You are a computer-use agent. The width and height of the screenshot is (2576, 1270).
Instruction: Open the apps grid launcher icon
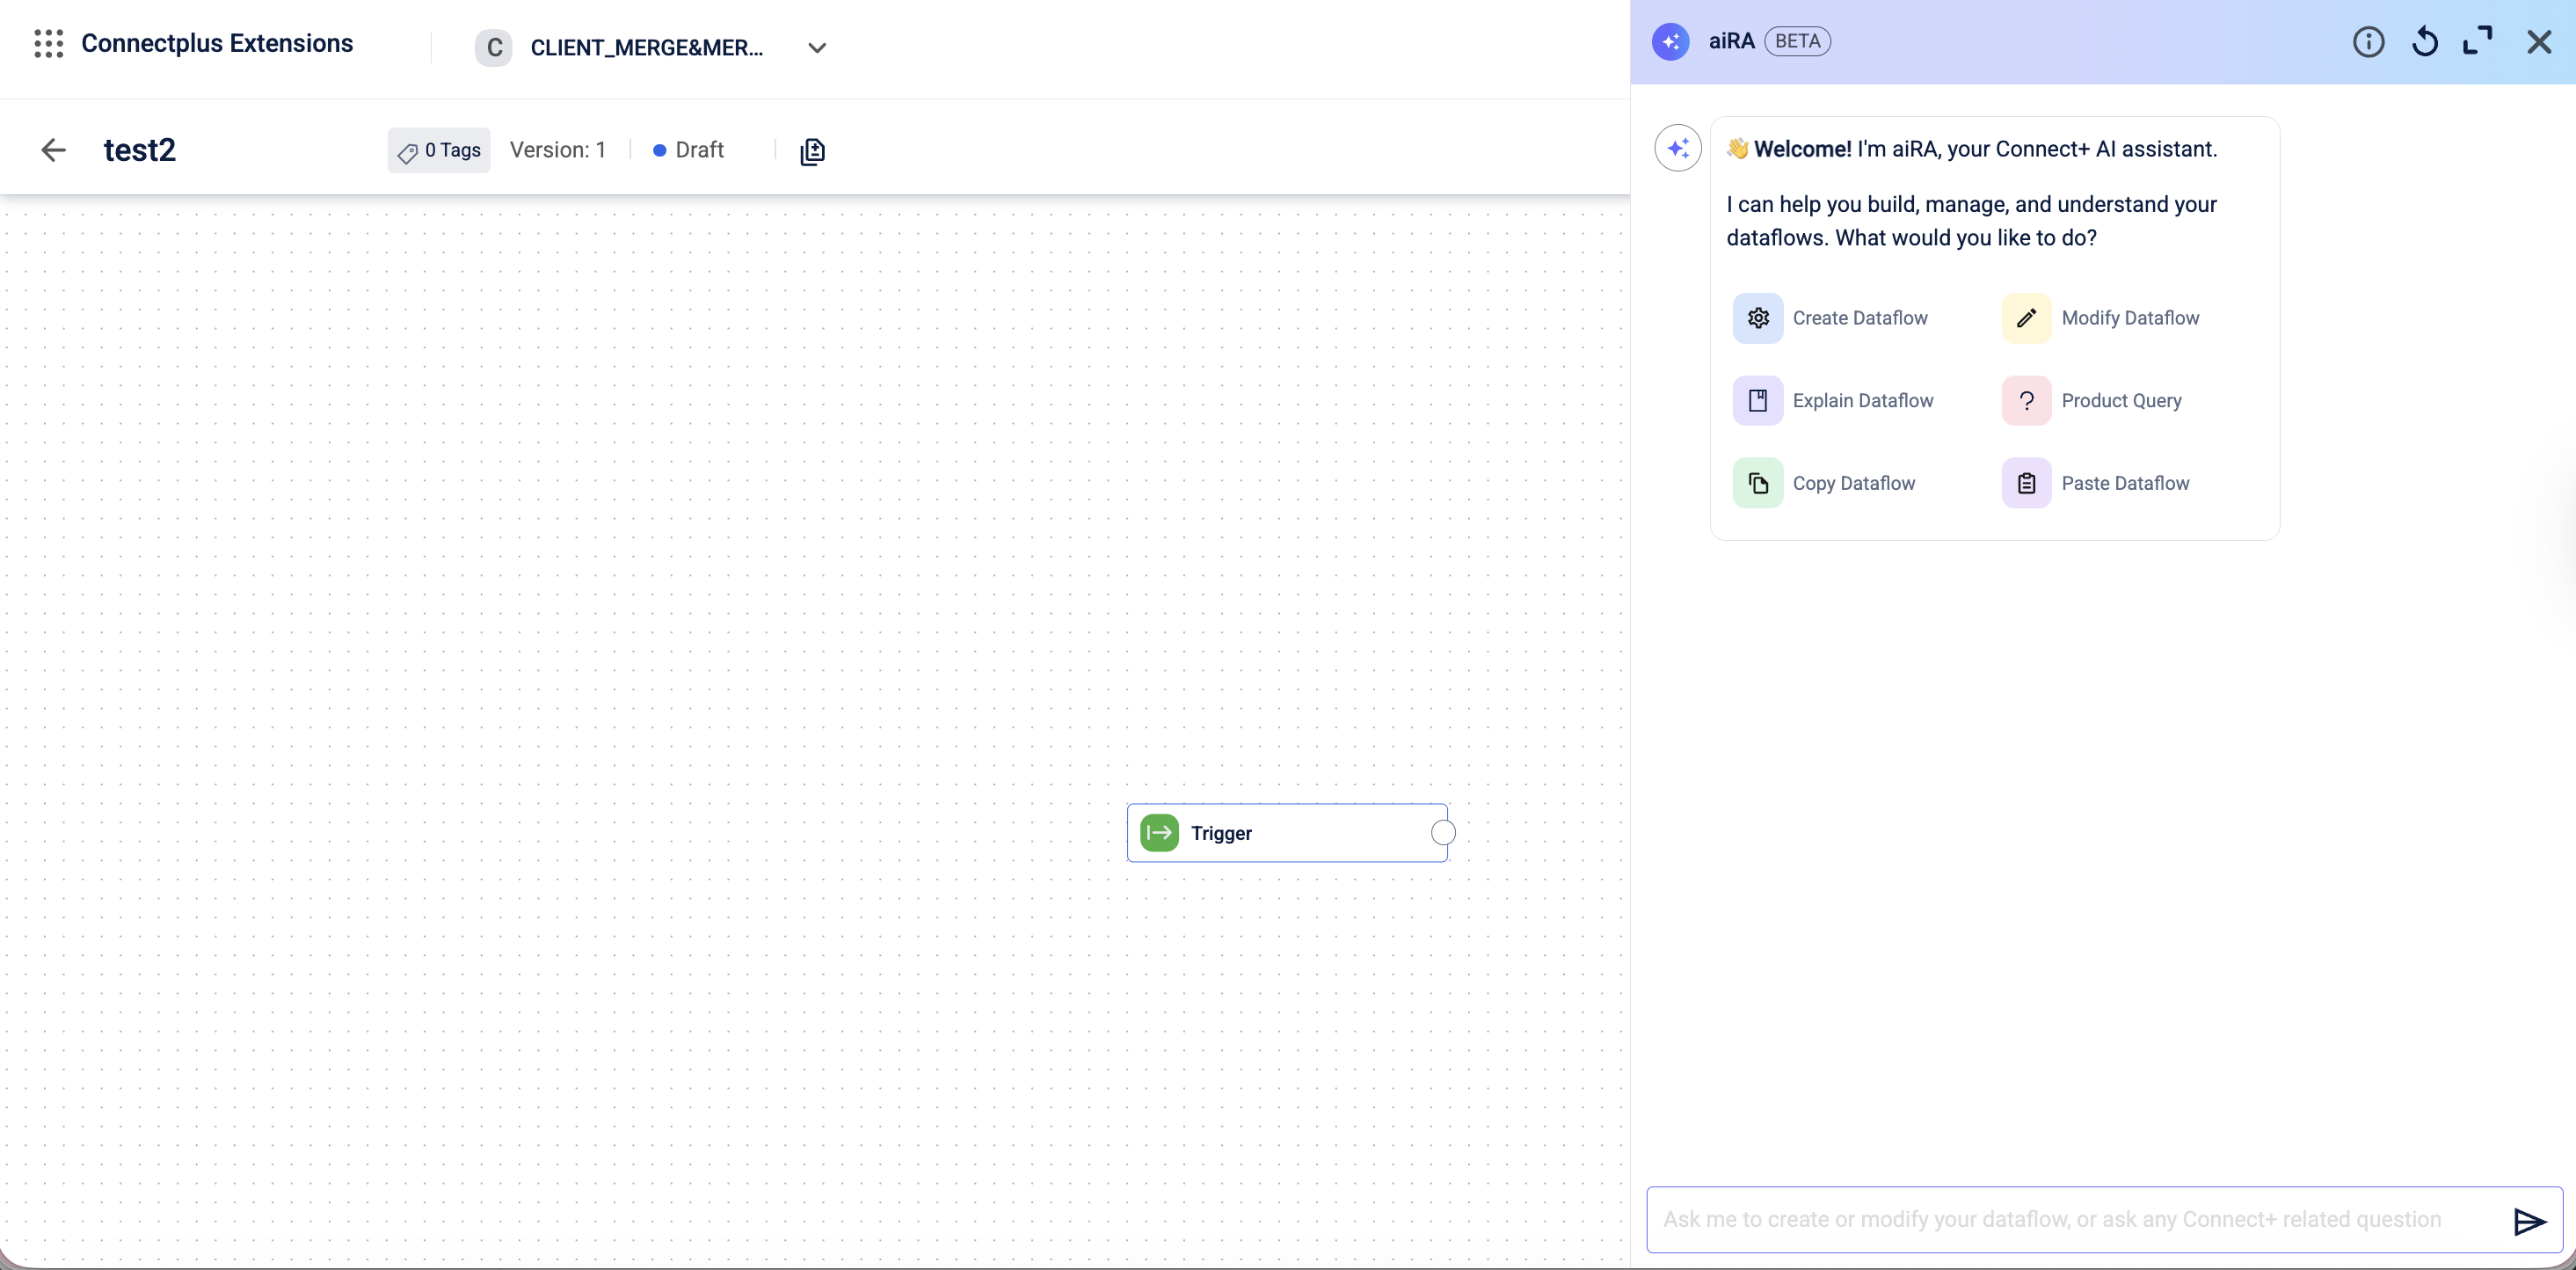[x=48, y=44]
